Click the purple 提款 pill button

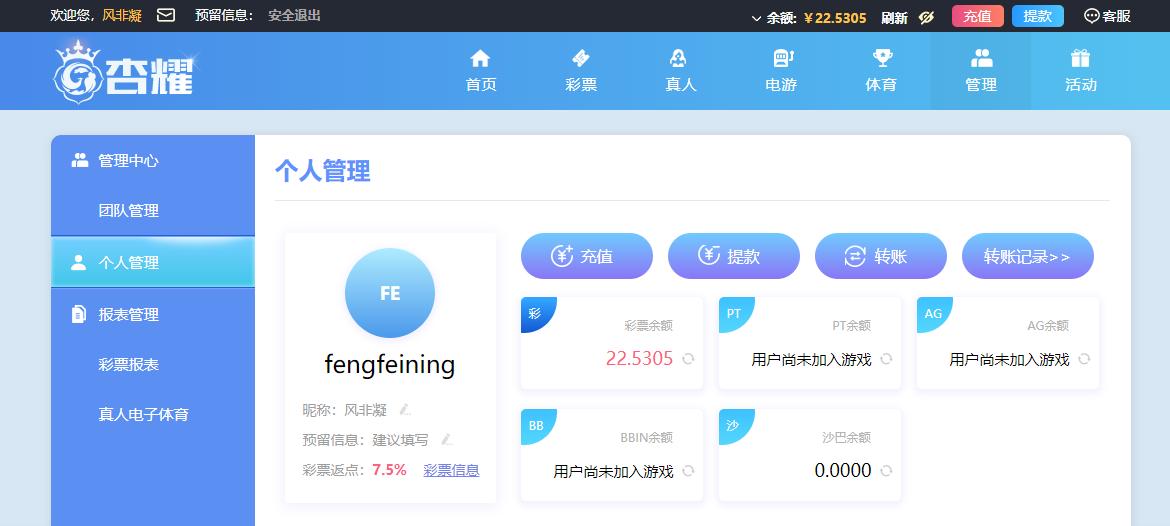click(733, 256)
